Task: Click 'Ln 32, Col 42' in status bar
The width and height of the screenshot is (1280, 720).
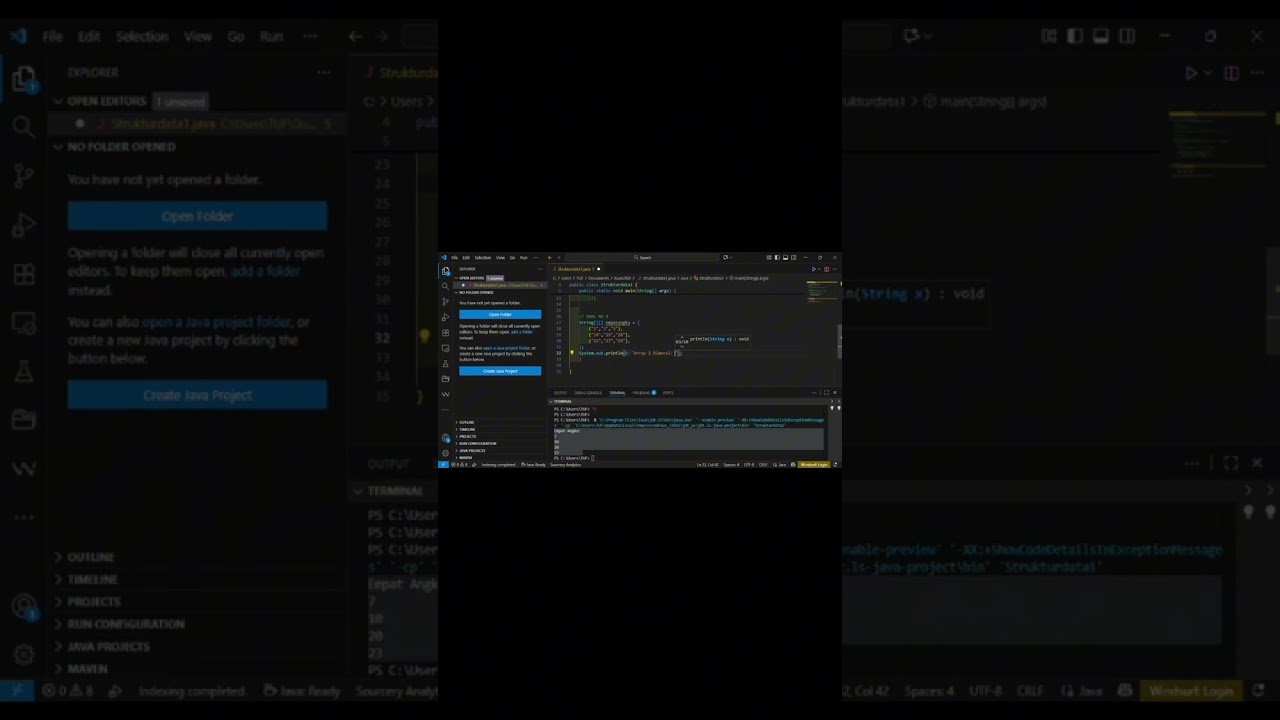Action: [x=708, y=465]
